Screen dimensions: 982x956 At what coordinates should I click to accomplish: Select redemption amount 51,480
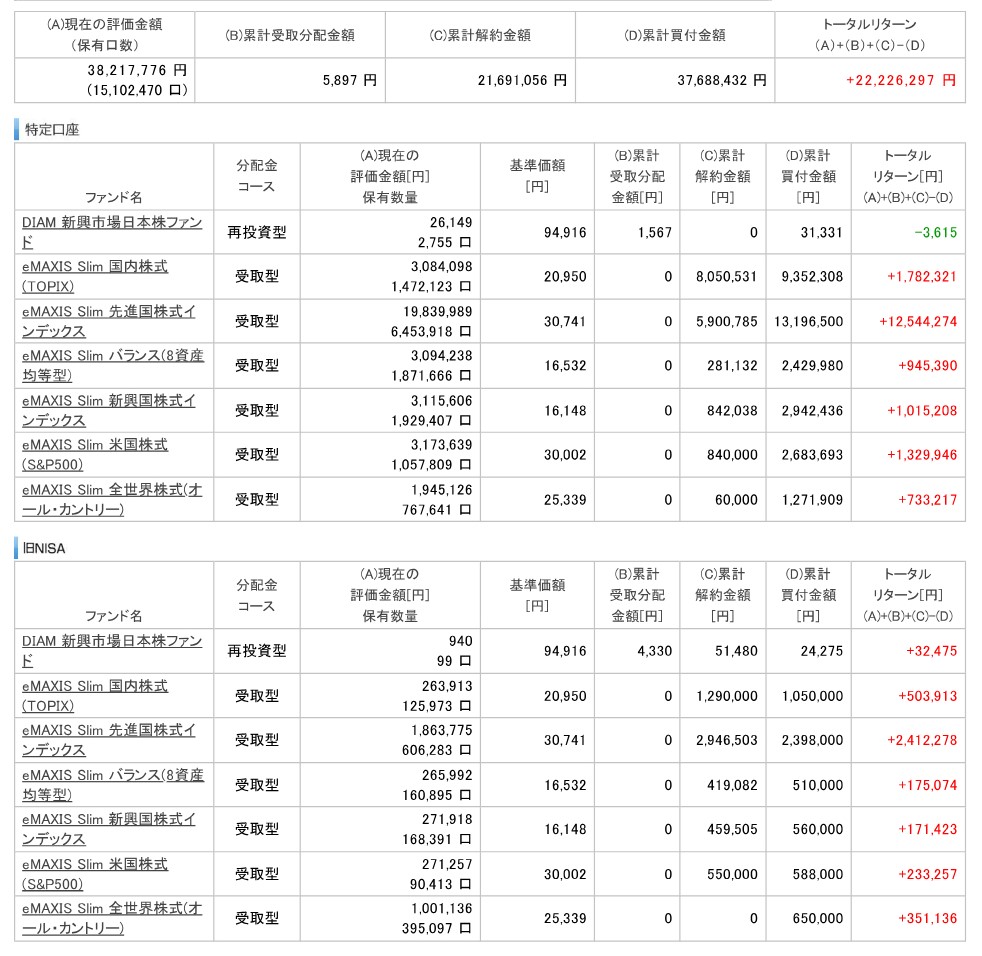pyautogui.click(x=736, y=651)
